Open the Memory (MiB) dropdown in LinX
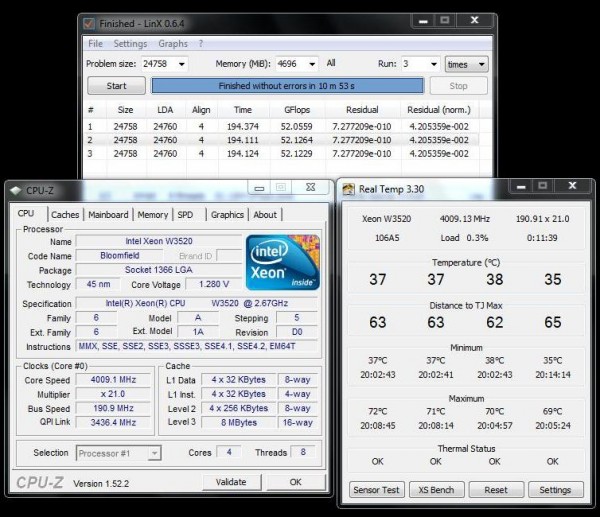This screenshot has width=600, height=517. click(x=312, y=64)
